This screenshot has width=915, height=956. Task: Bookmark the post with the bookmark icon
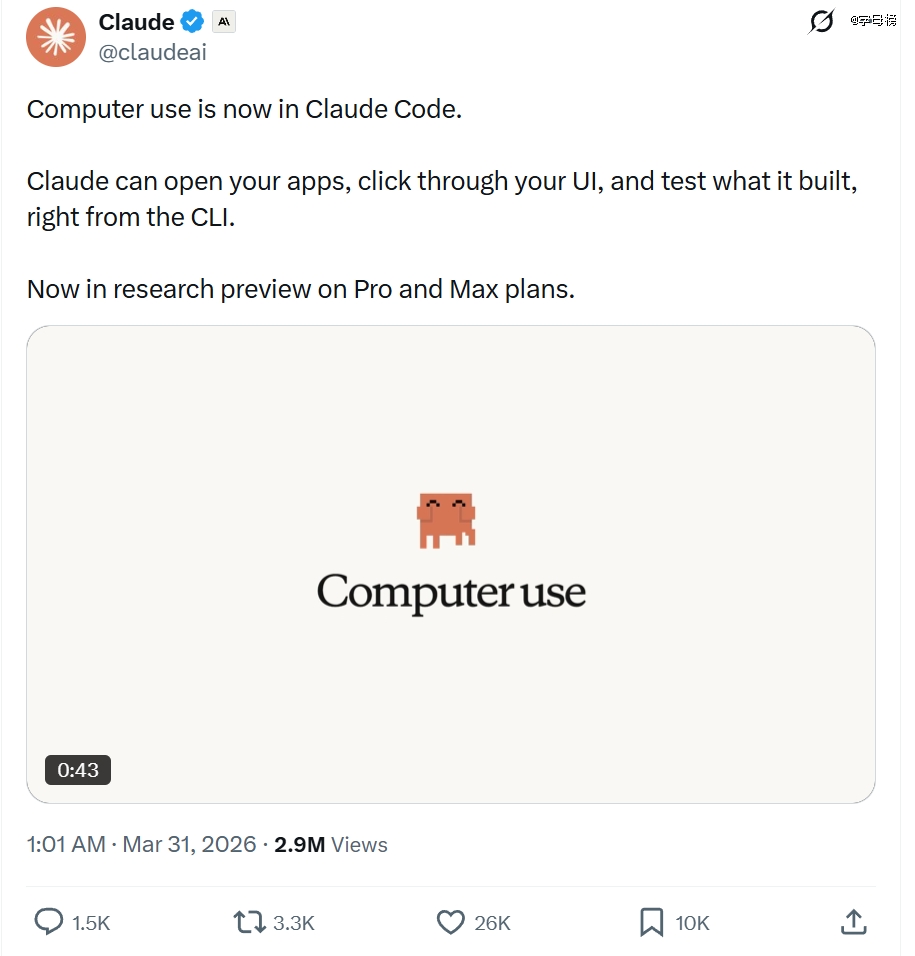point(651,922)
